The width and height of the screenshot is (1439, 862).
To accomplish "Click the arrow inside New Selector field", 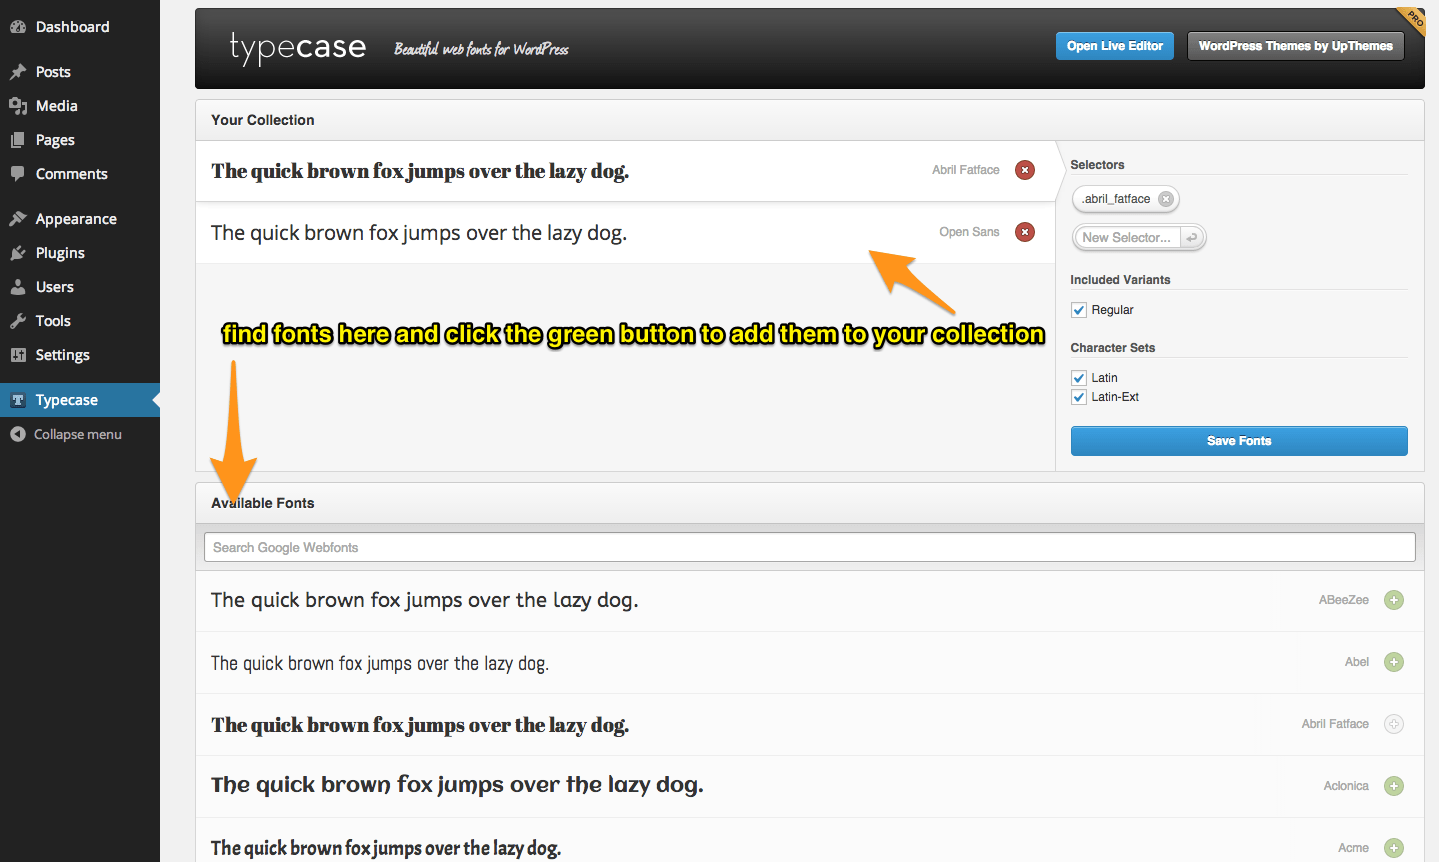I will click(1192, 237).
